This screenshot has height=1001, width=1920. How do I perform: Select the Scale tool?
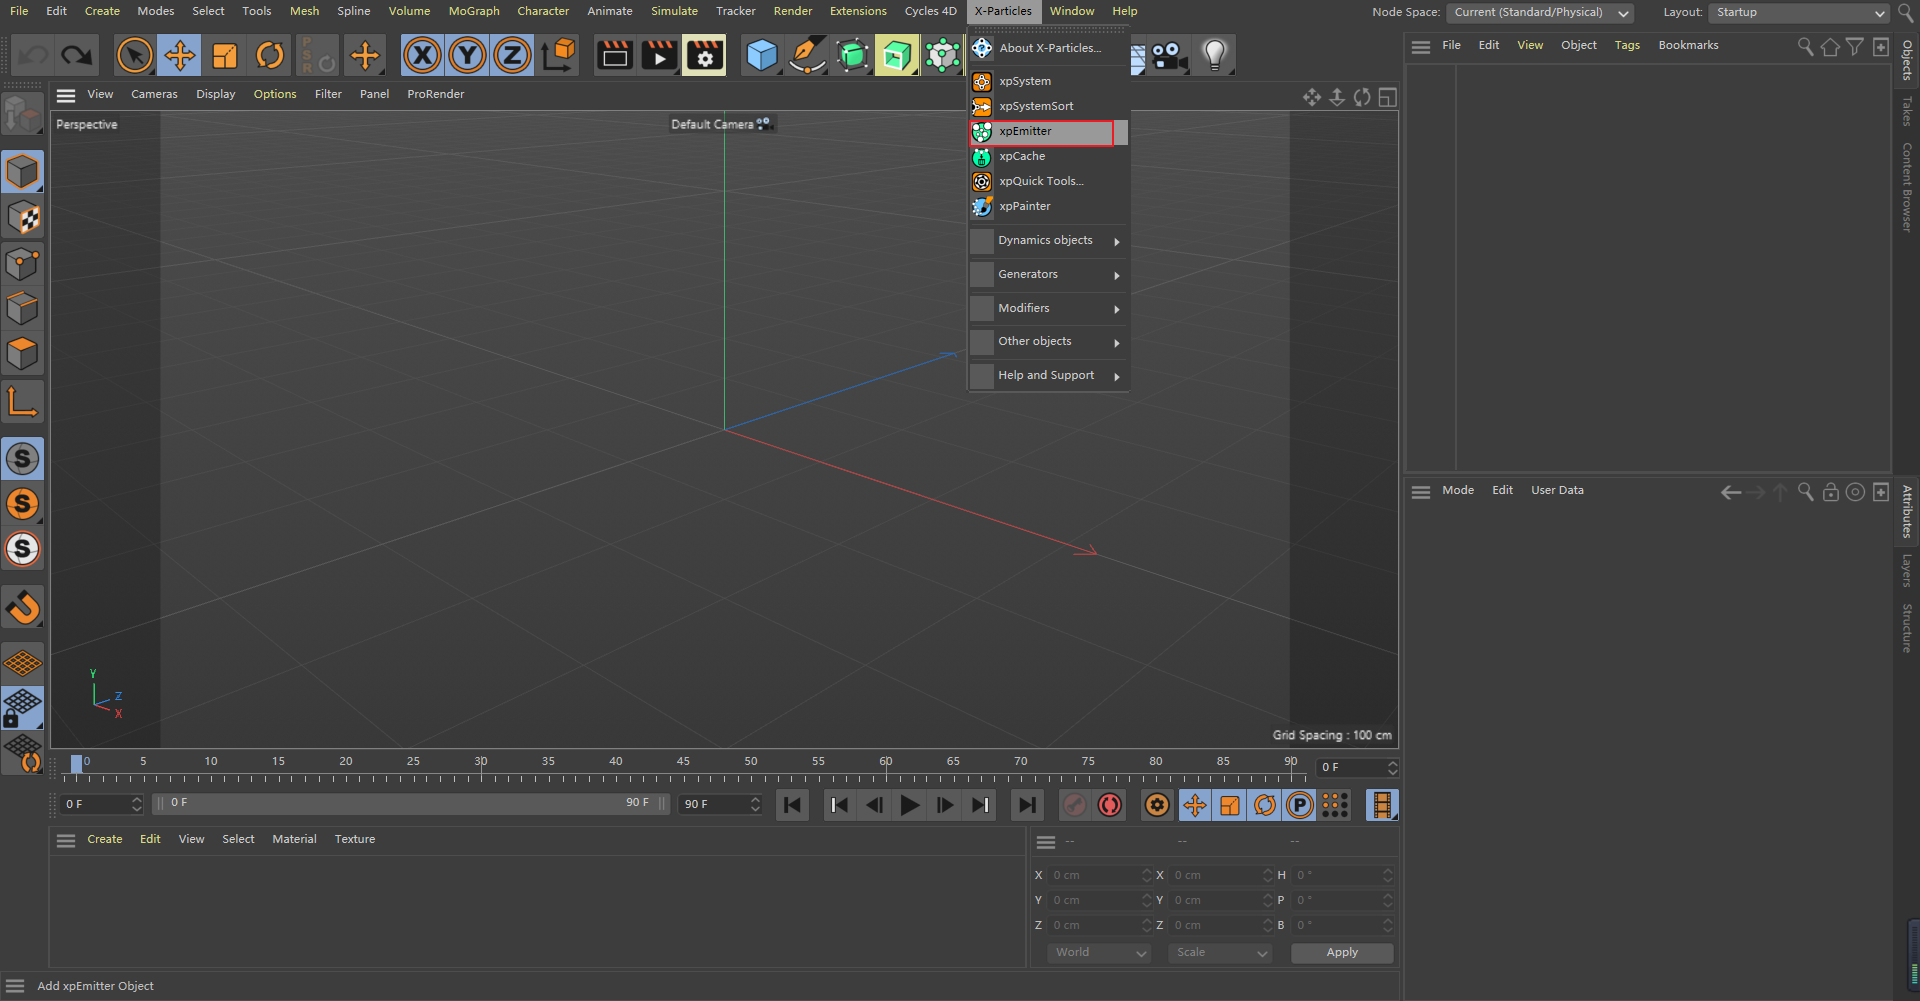click(224, 55)
